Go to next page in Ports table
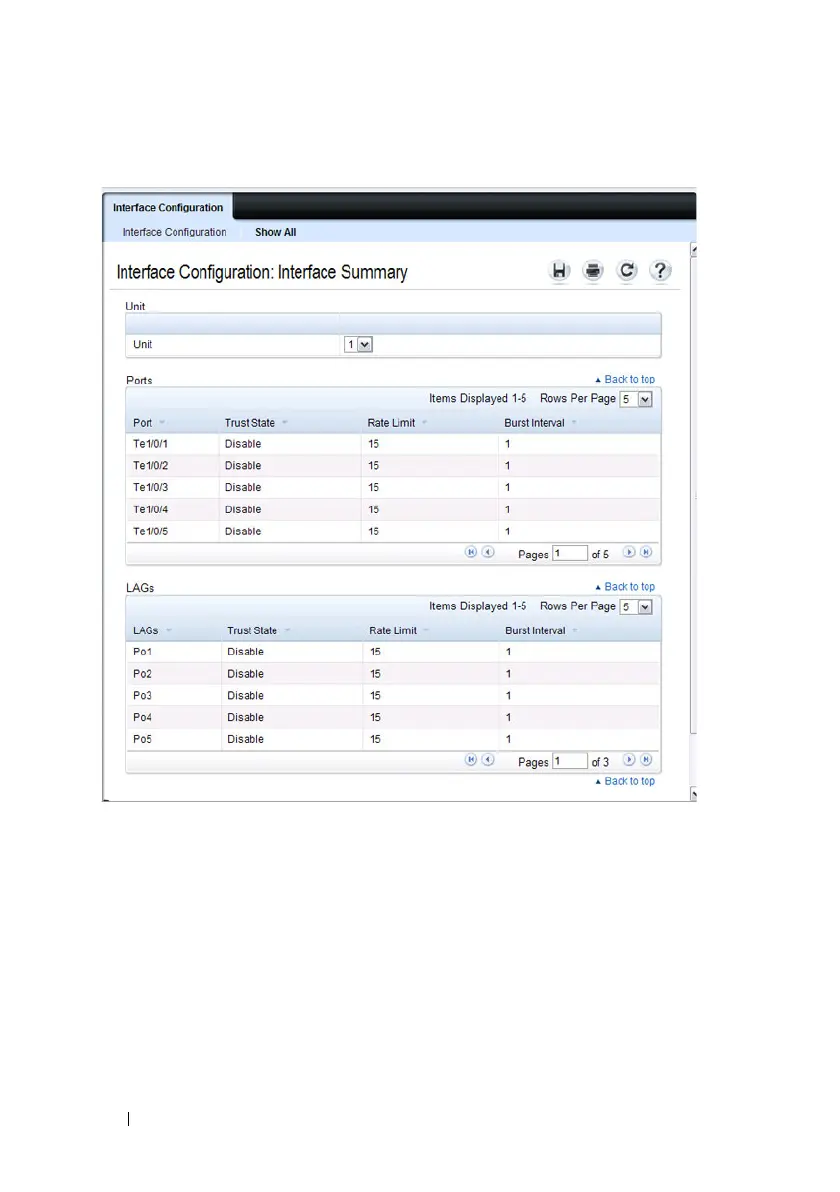This screenshot has width=840, height=1192. pyautogui.click(x=629, y=553)
